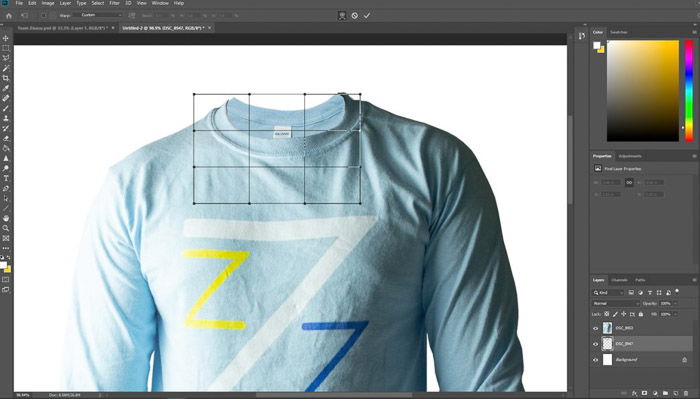
Task: Open the Kind layer filter dropdown
Action: coord(608,293)
